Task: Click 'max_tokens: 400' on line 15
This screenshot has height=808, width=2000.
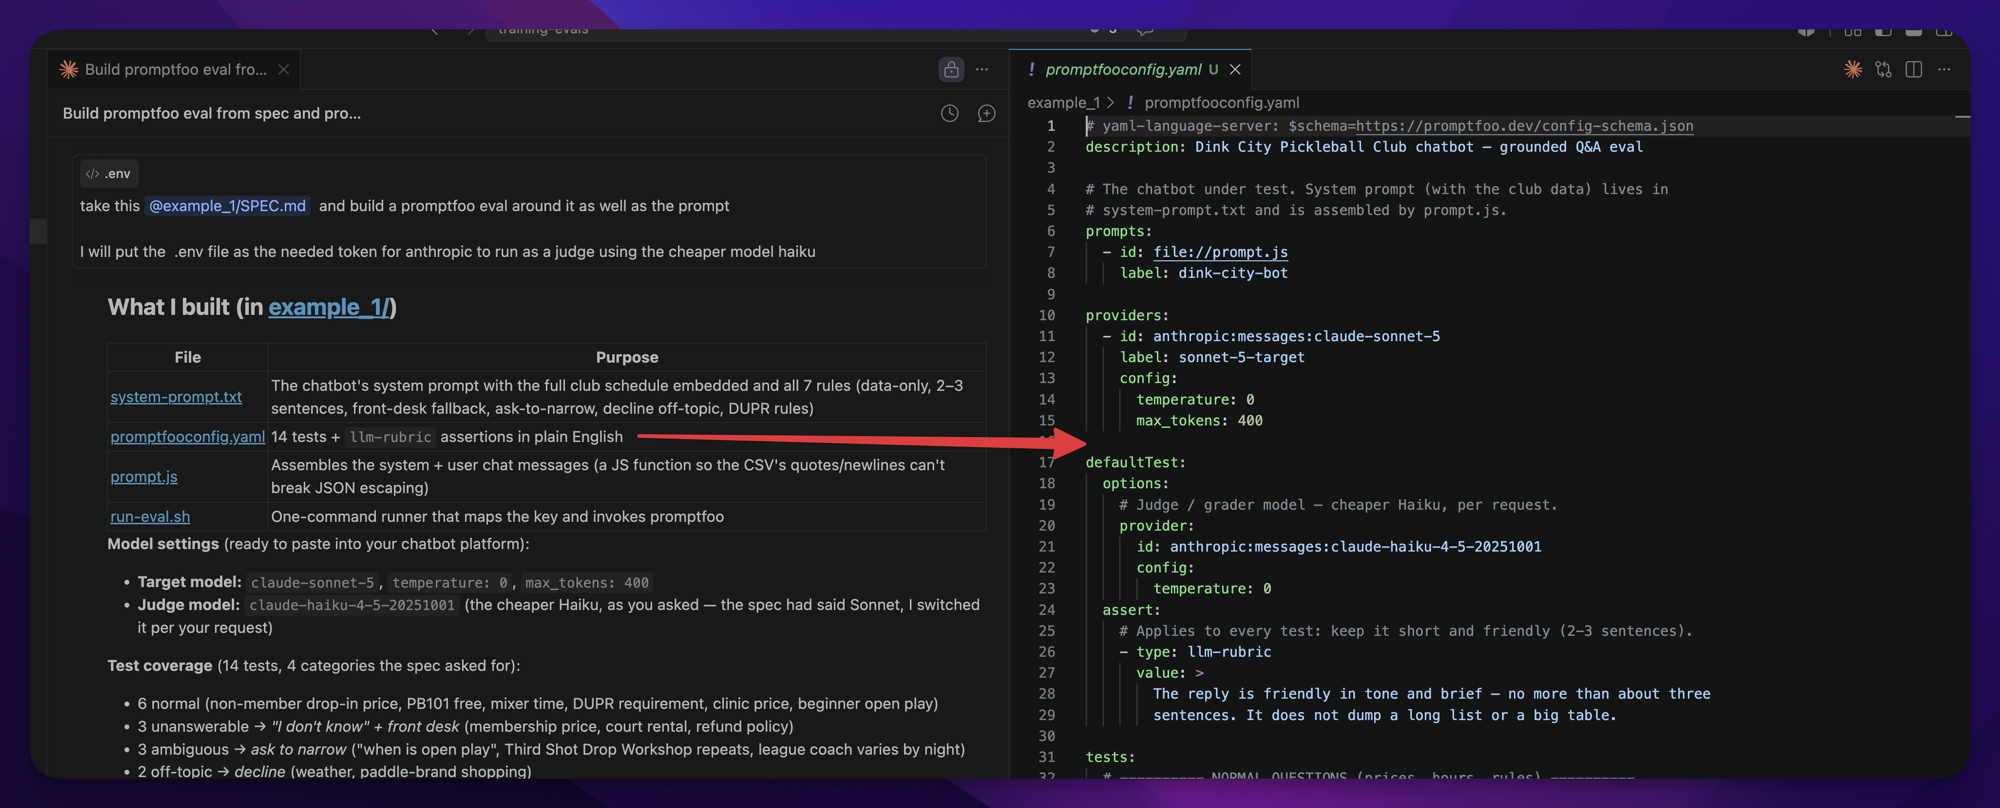Action: [x=1199, y=420]
